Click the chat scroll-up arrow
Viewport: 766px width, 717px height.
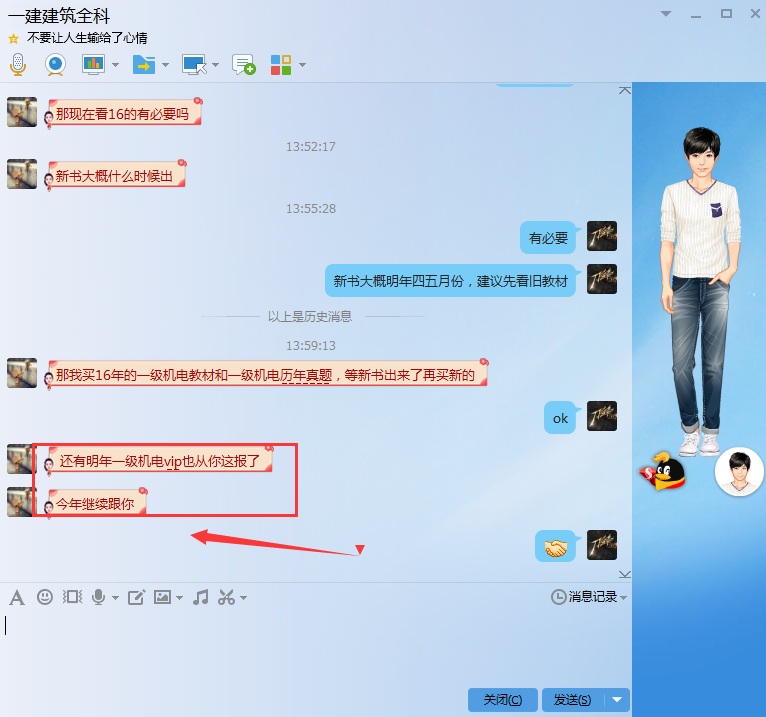[624, 90]
